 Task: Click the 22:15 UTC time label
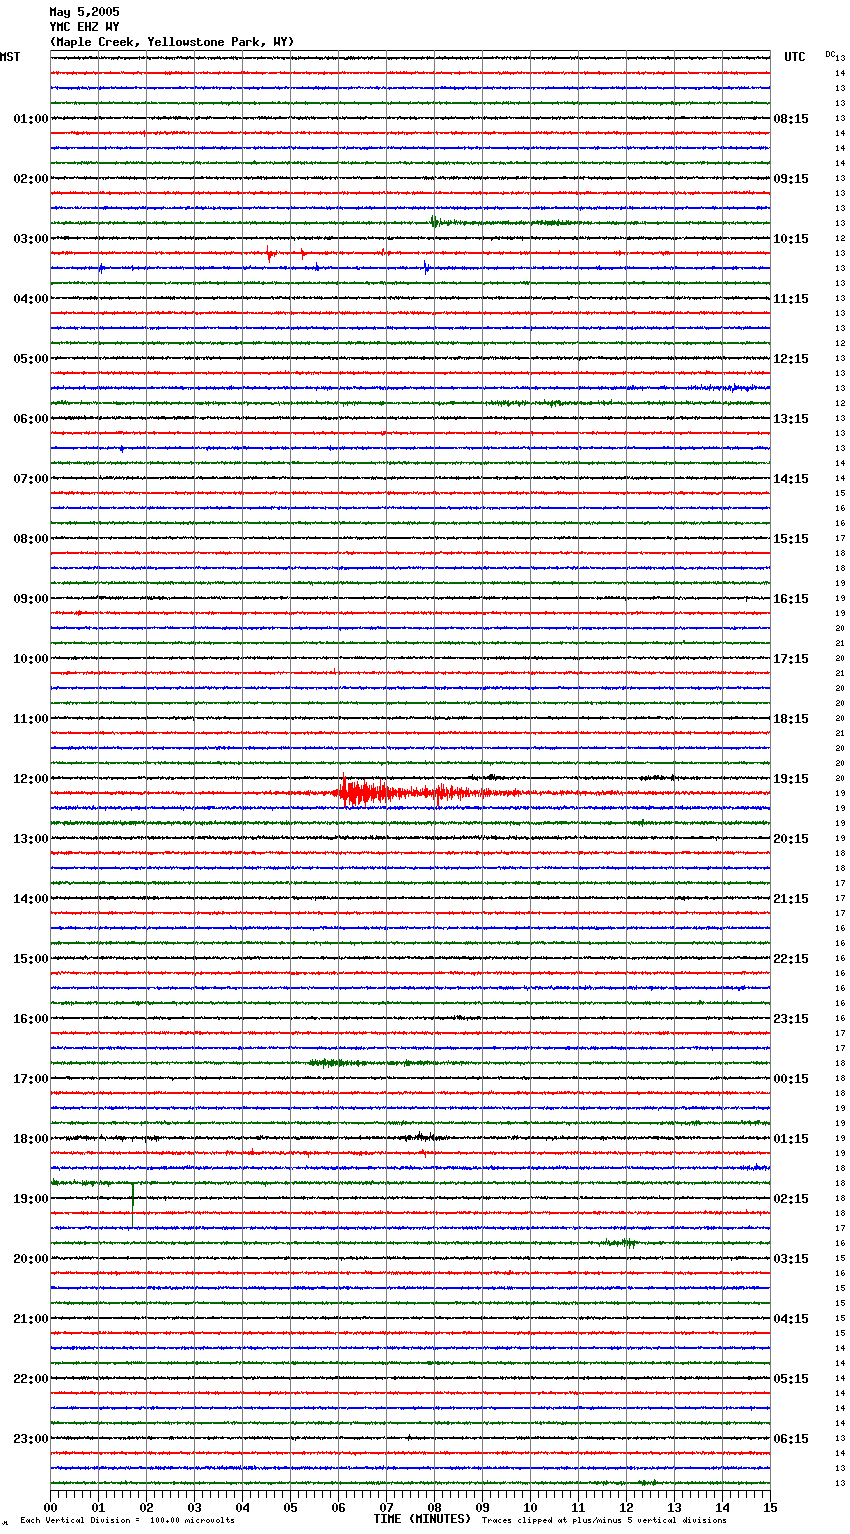click(791, 959)
